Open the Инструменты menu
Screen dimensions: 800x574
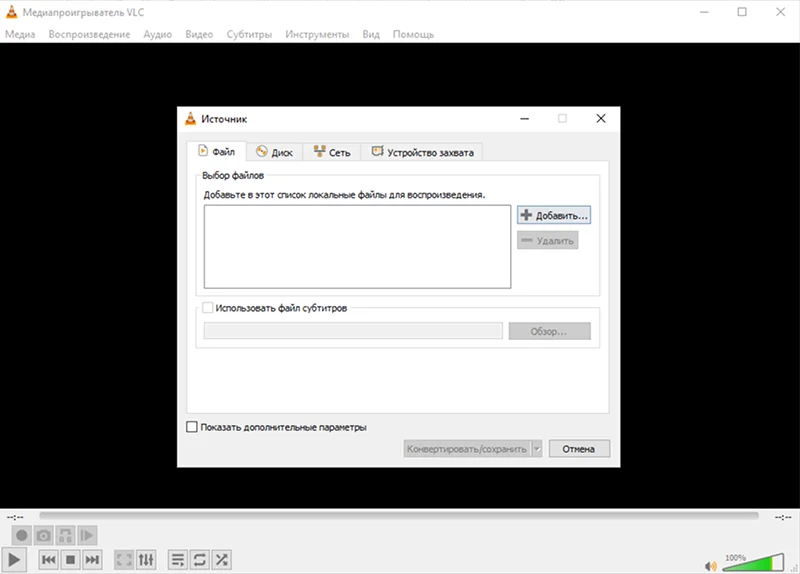pyautogui.click(x=317, y=34)
